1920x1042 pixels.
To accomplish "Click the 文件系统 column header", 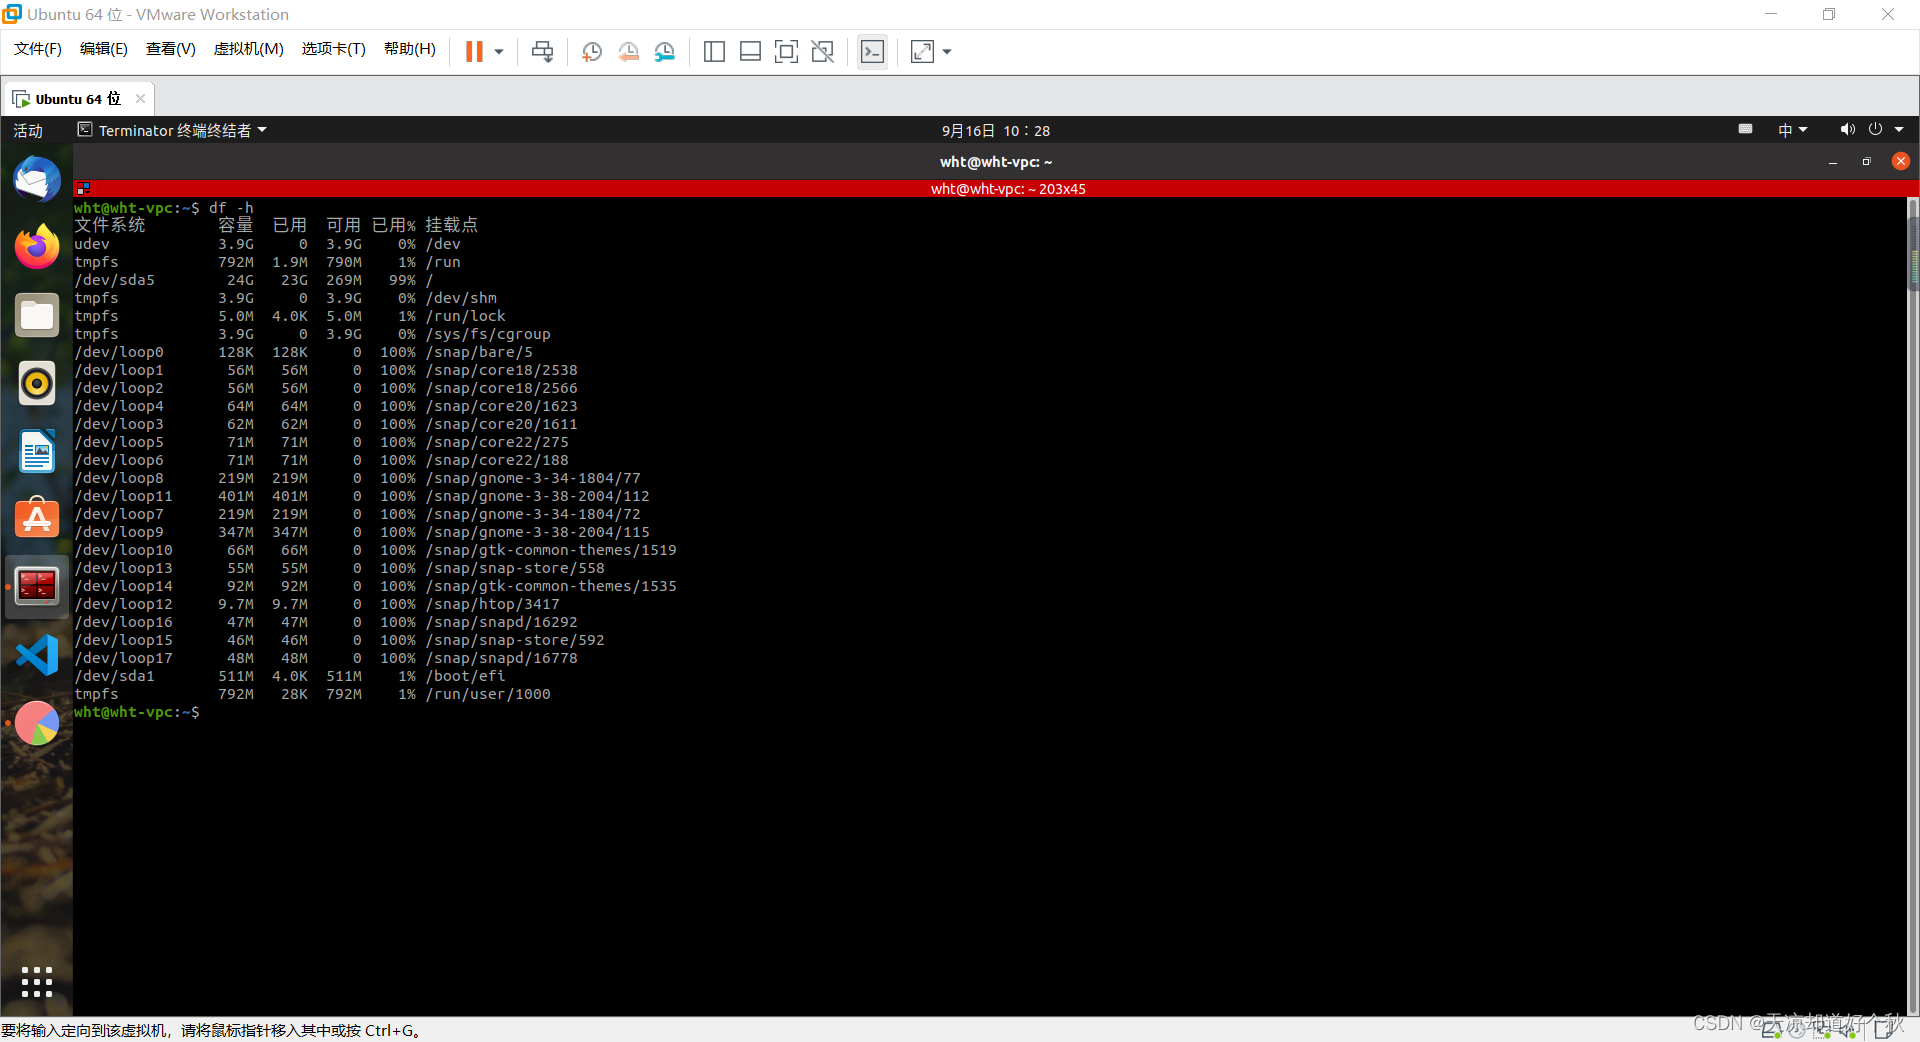I will (110, 225).
